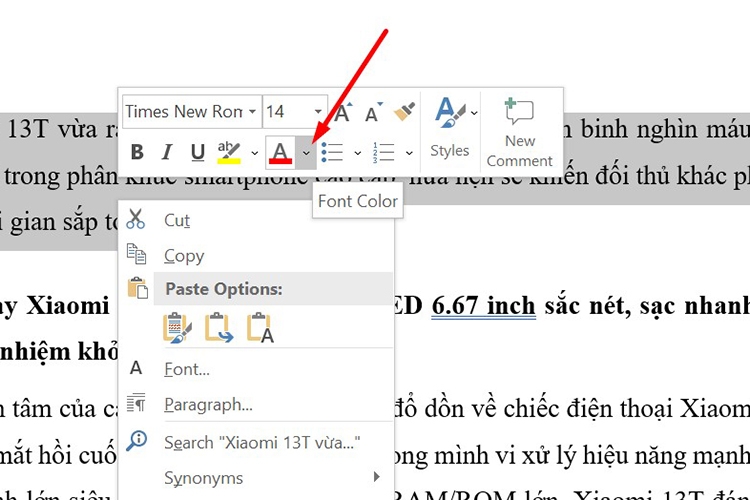
Task: Choose Copy from context menu
Action: [256, 256]
